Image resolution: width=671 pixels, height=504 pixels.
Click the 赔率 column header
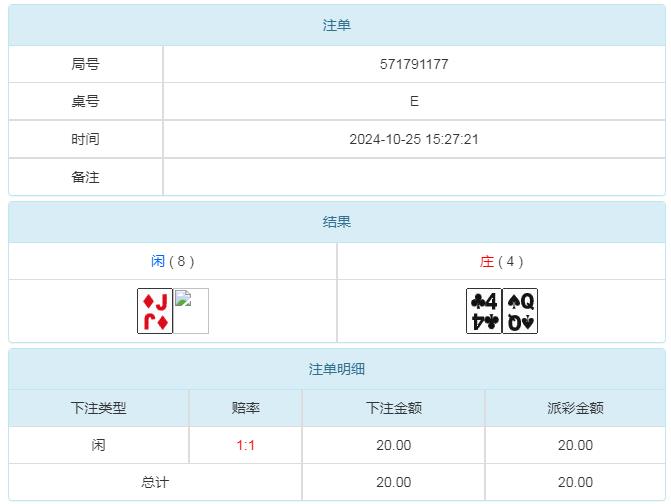[x=246, y=408]
